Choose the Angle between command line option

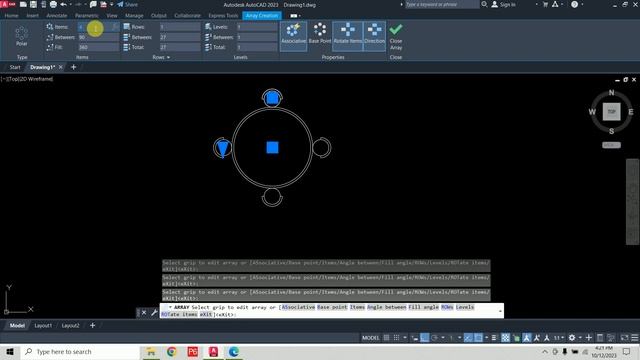click(387, 307)
